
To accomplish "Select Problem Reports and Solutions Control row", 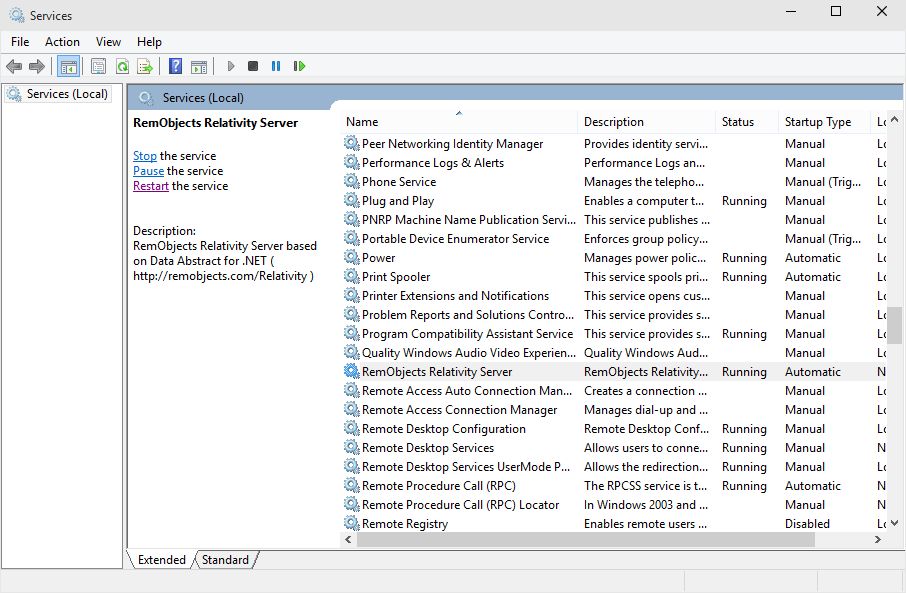I will (614, 314).
